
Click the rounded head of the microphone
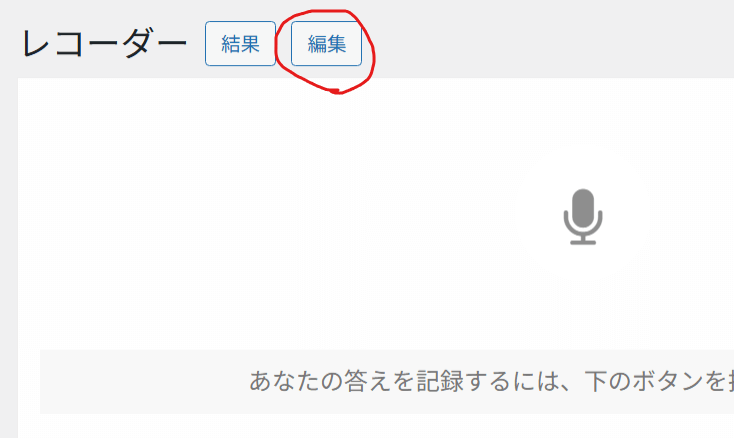[x=583, y=208]
